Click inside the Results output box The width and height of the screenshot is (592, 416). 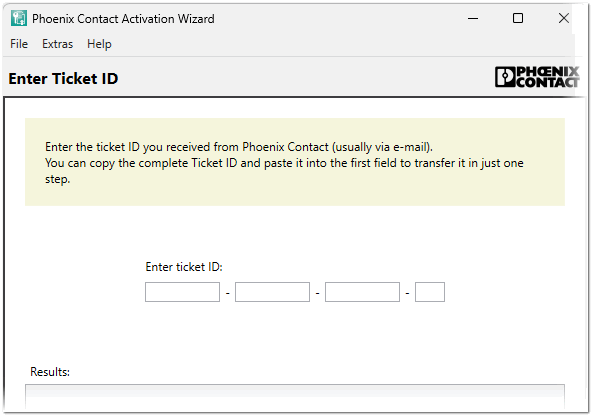coord(295,396)
